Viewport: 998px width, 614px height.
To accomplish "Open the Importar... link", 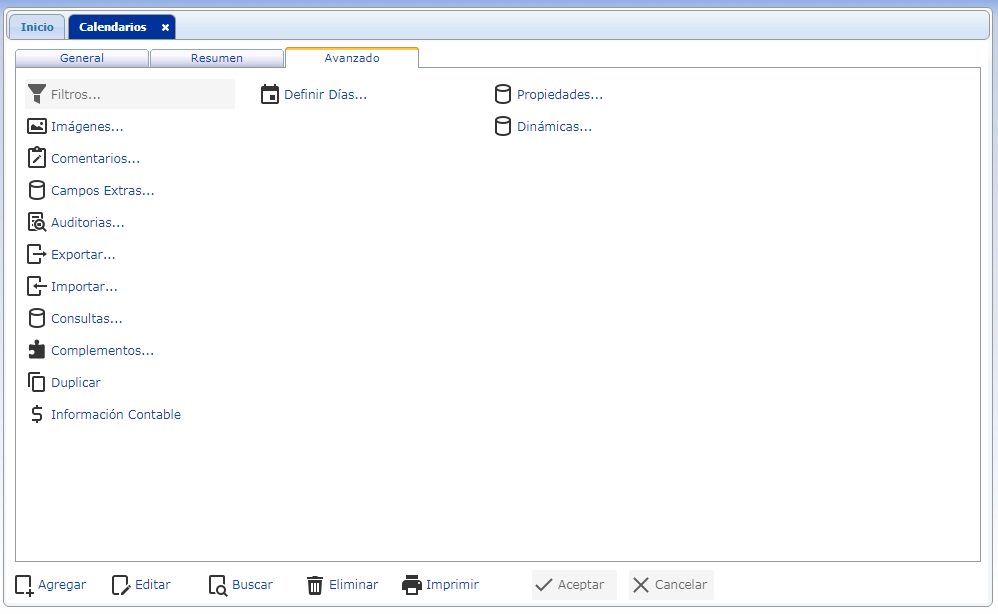I will pos(84,286).
